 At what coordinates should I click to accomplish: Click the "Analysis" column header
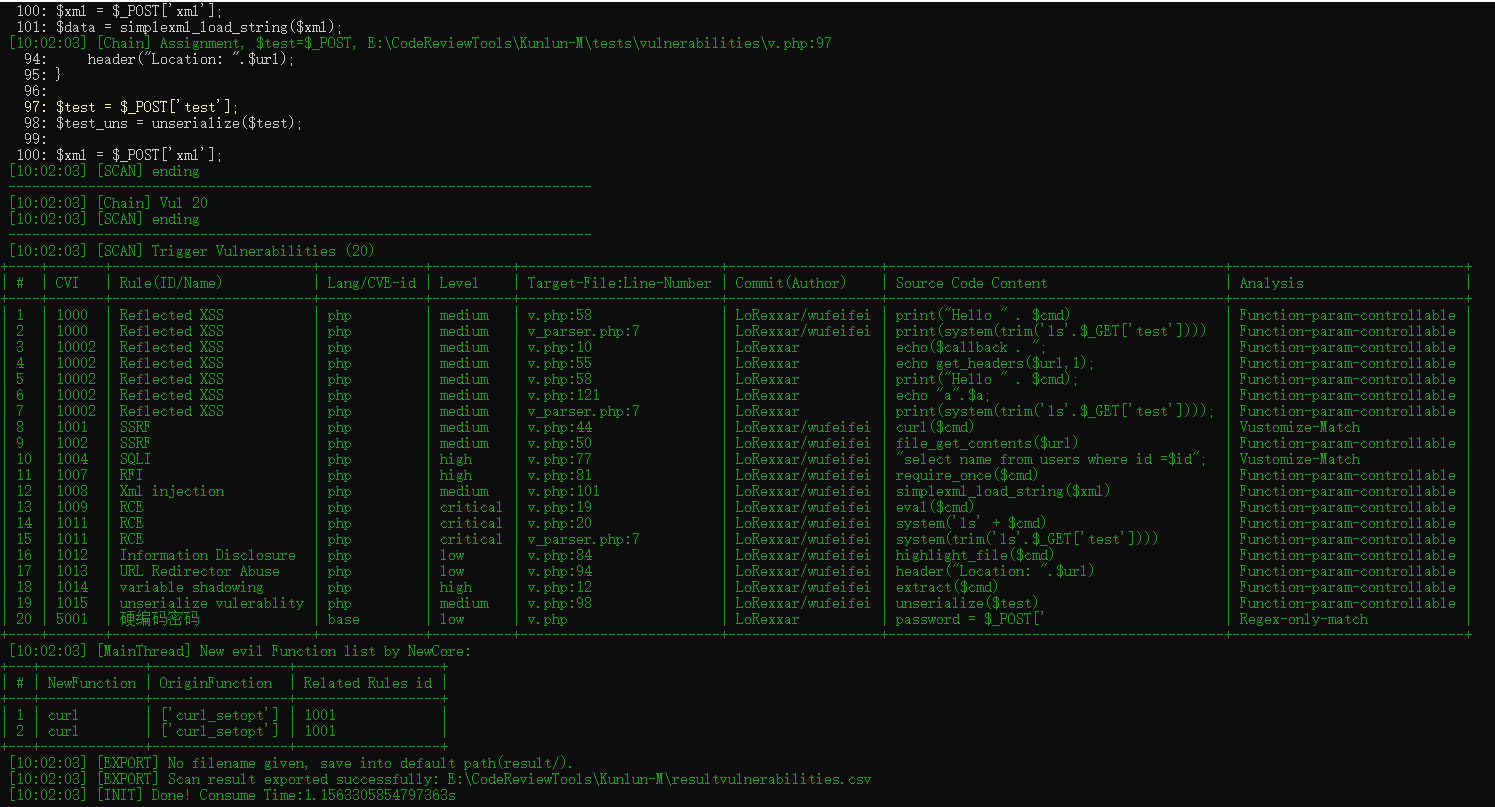point(1271,283)
